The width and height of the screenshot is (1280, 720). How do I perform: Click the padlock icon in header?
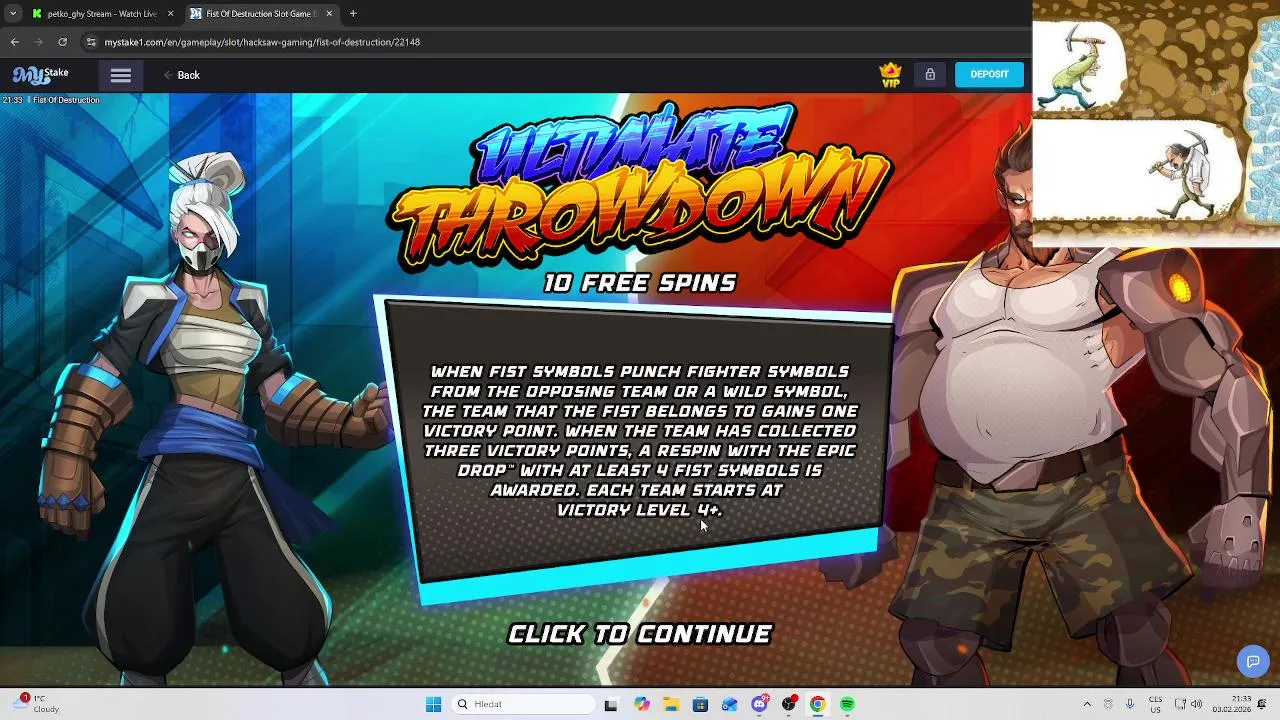pyautogui.click(x=930, y=74)
